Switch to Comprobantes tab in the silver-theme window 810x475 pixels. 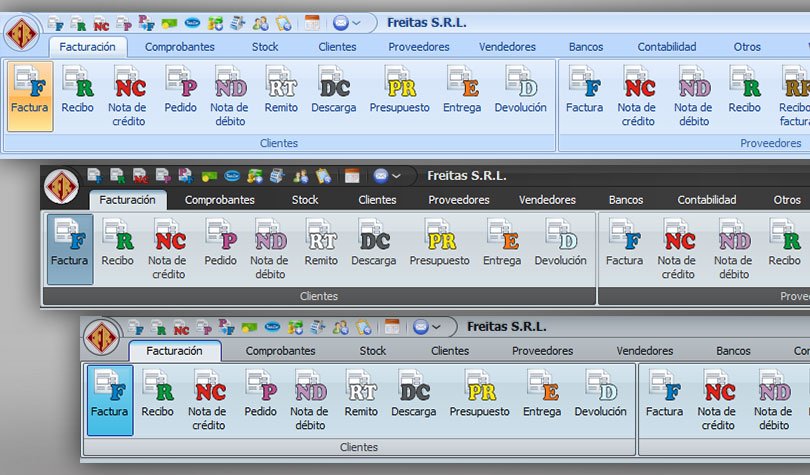(x=281, y=351)
